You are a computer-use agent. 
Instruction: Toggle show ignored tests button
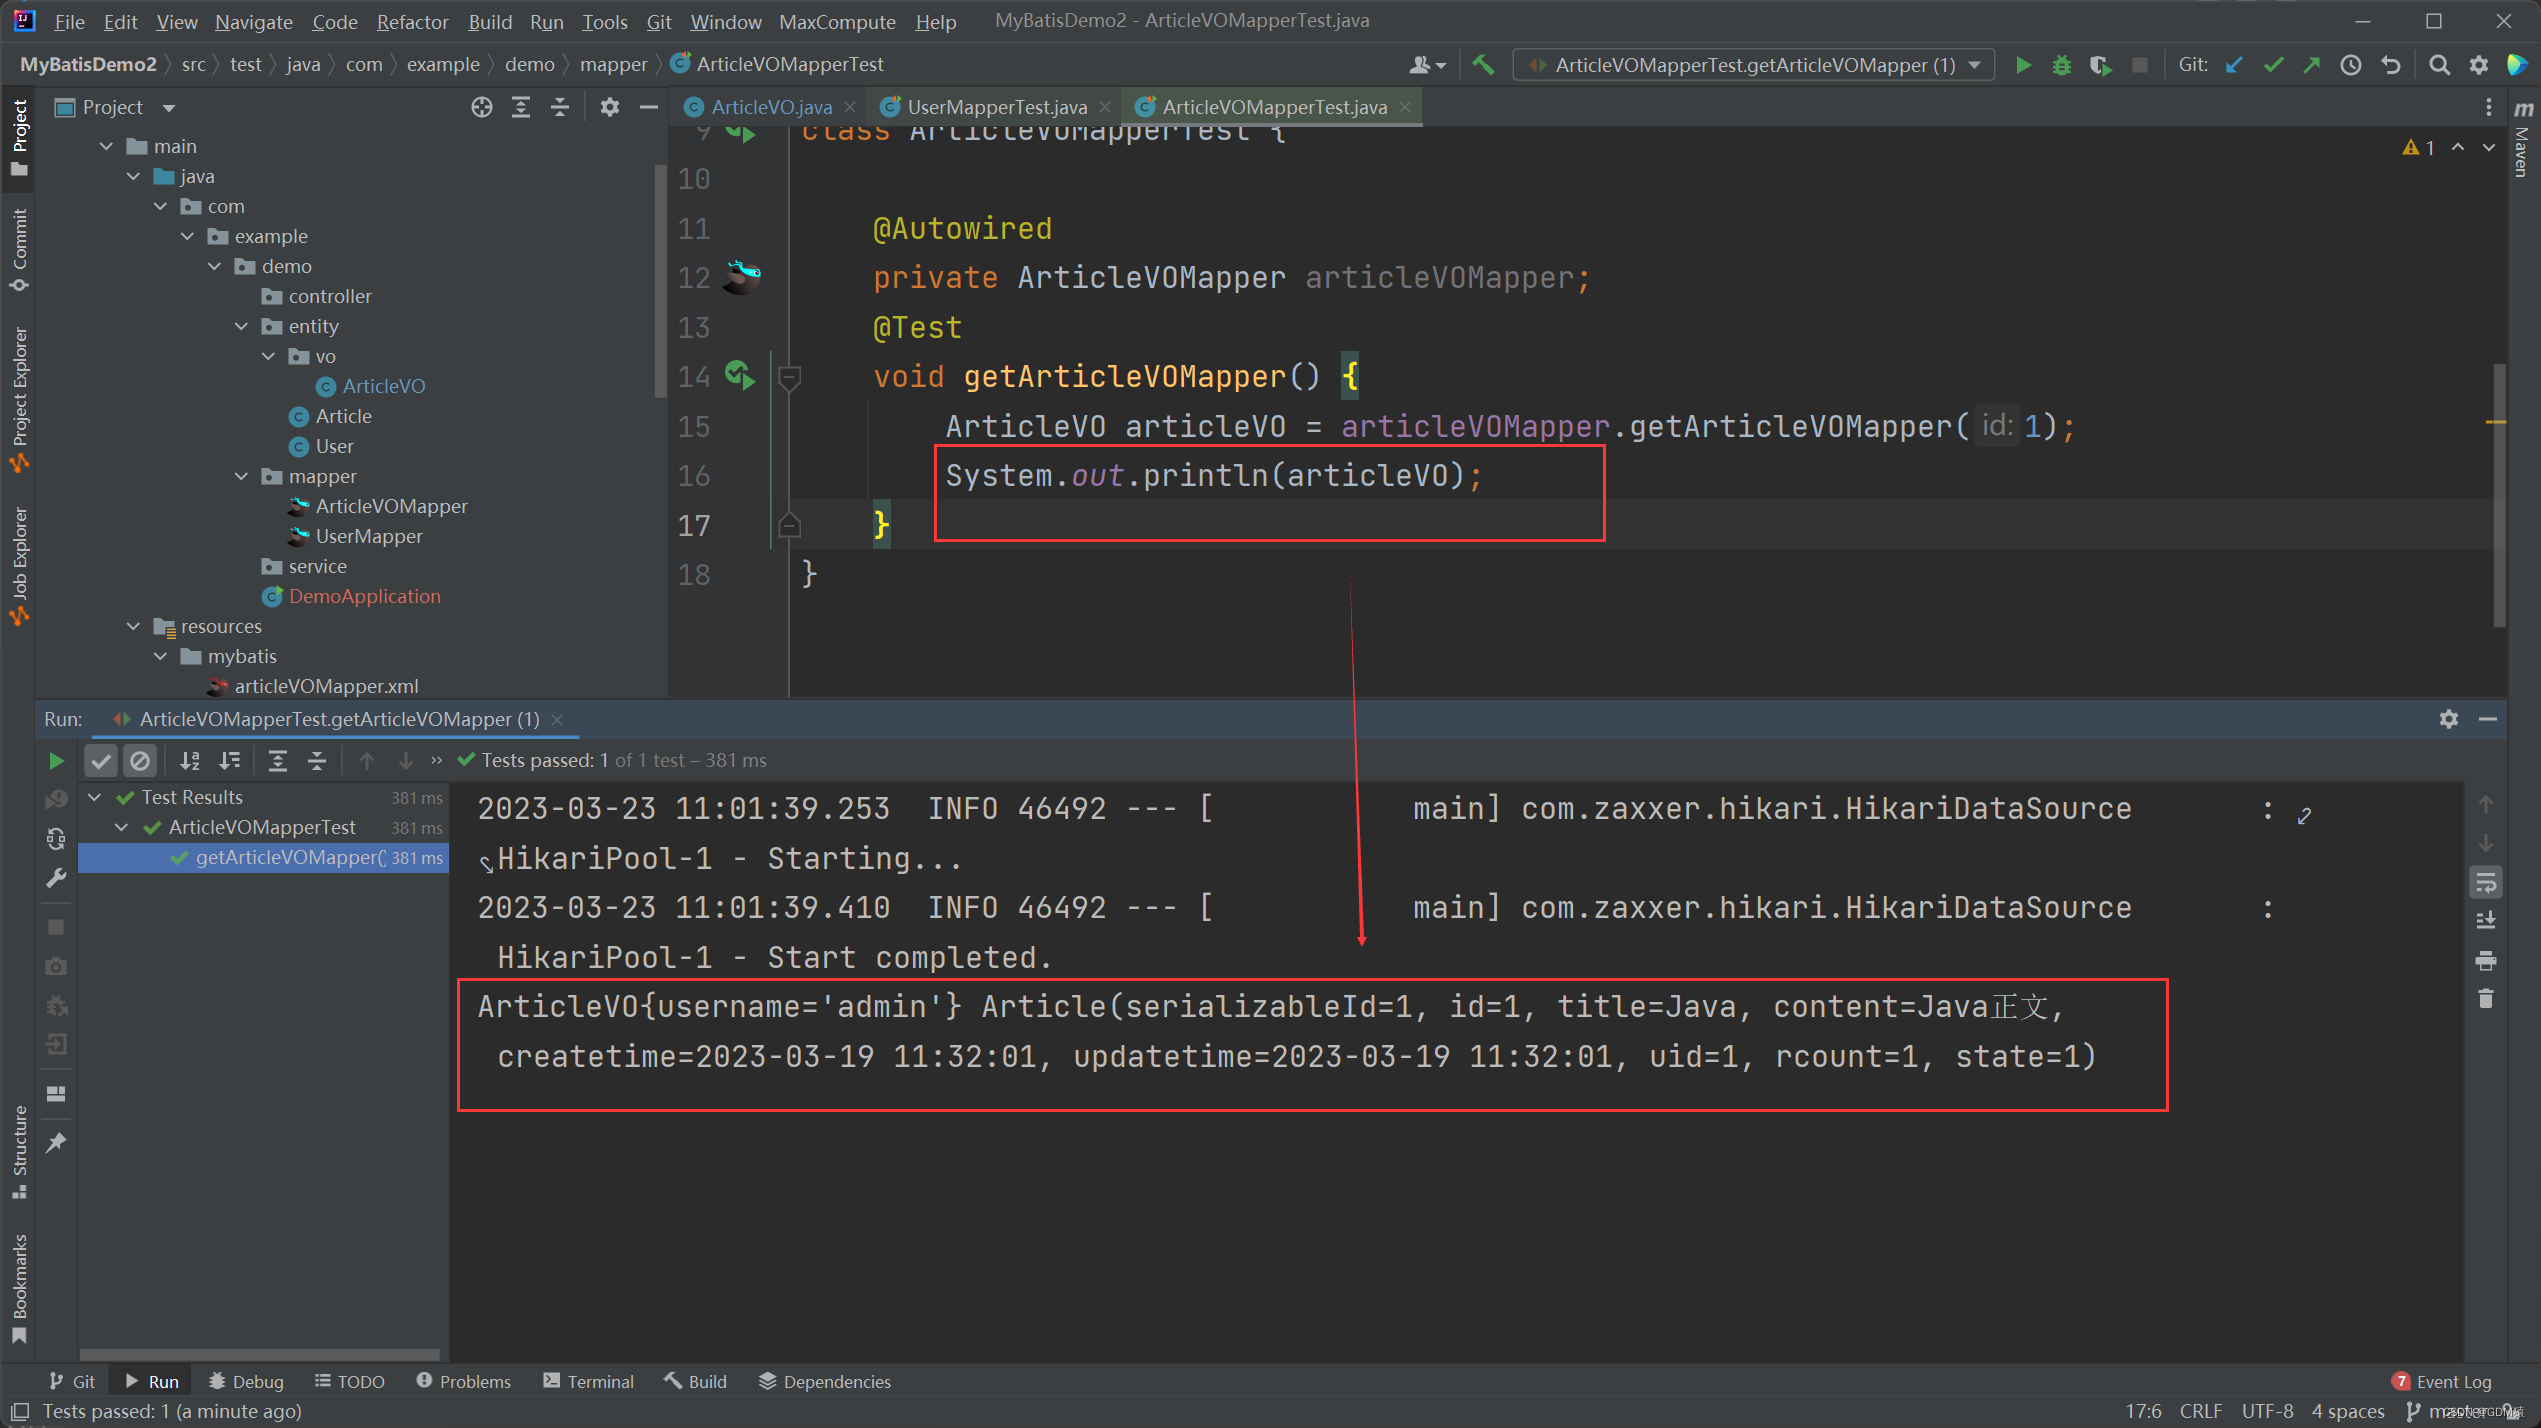tap(140, 761)
